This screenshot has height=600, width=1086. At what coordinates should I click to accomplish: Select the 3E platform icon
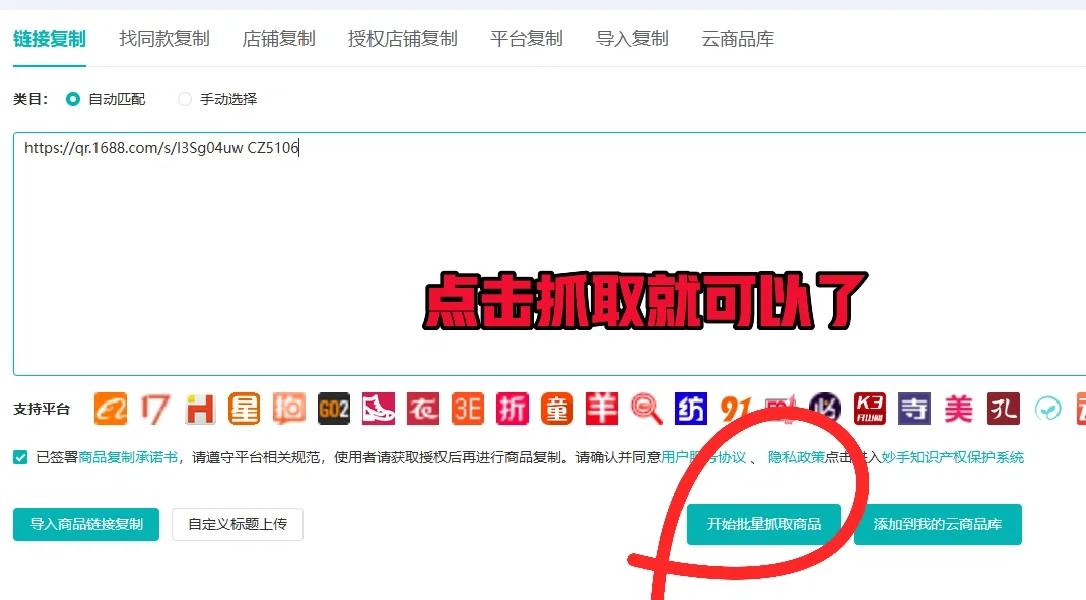point(466,408)
